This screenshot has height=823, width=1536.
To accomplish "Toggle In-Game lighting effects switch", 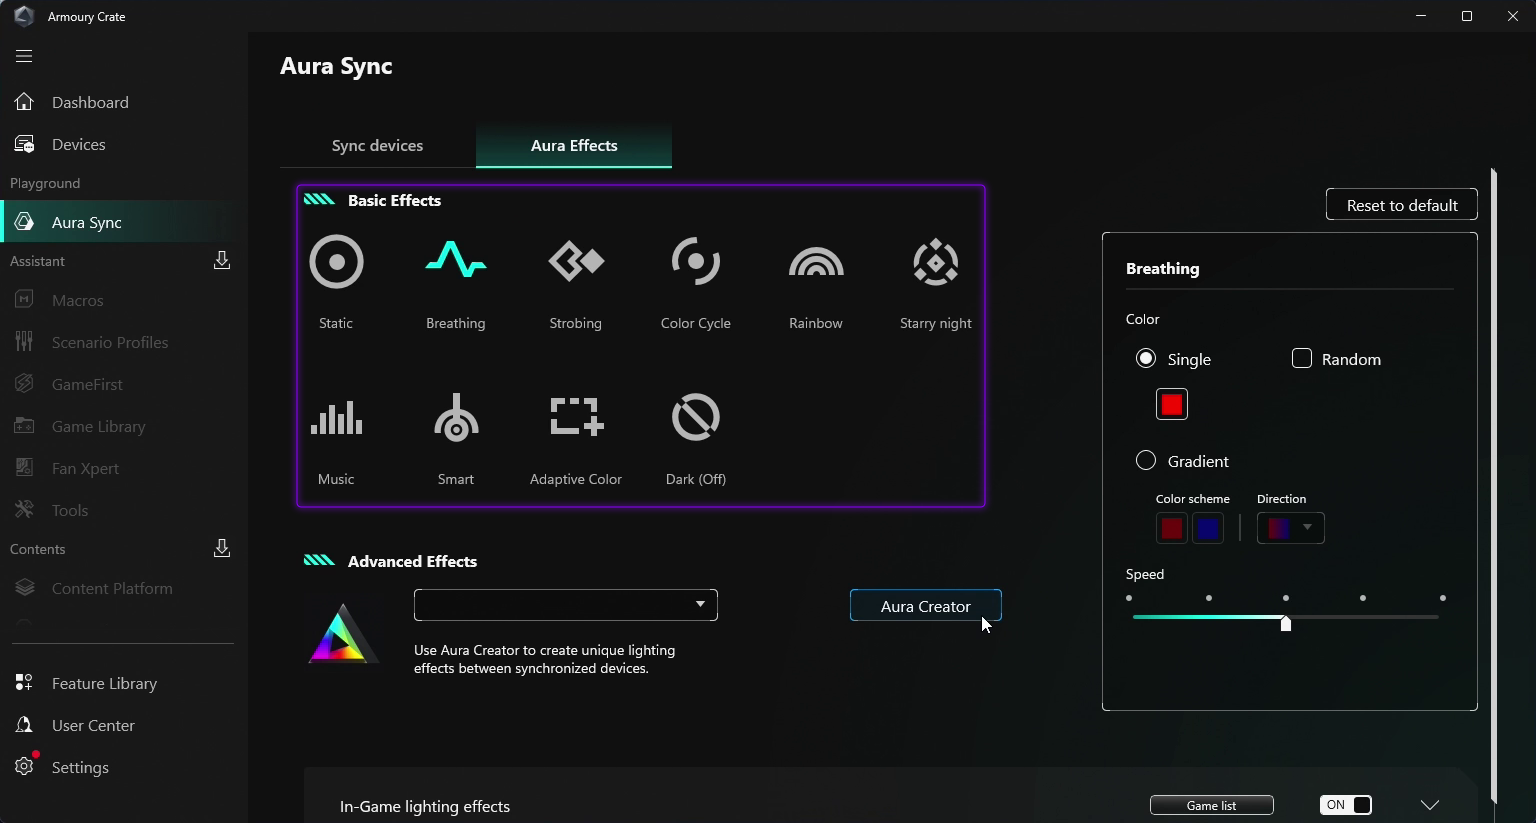I will tap(1346, 805).
